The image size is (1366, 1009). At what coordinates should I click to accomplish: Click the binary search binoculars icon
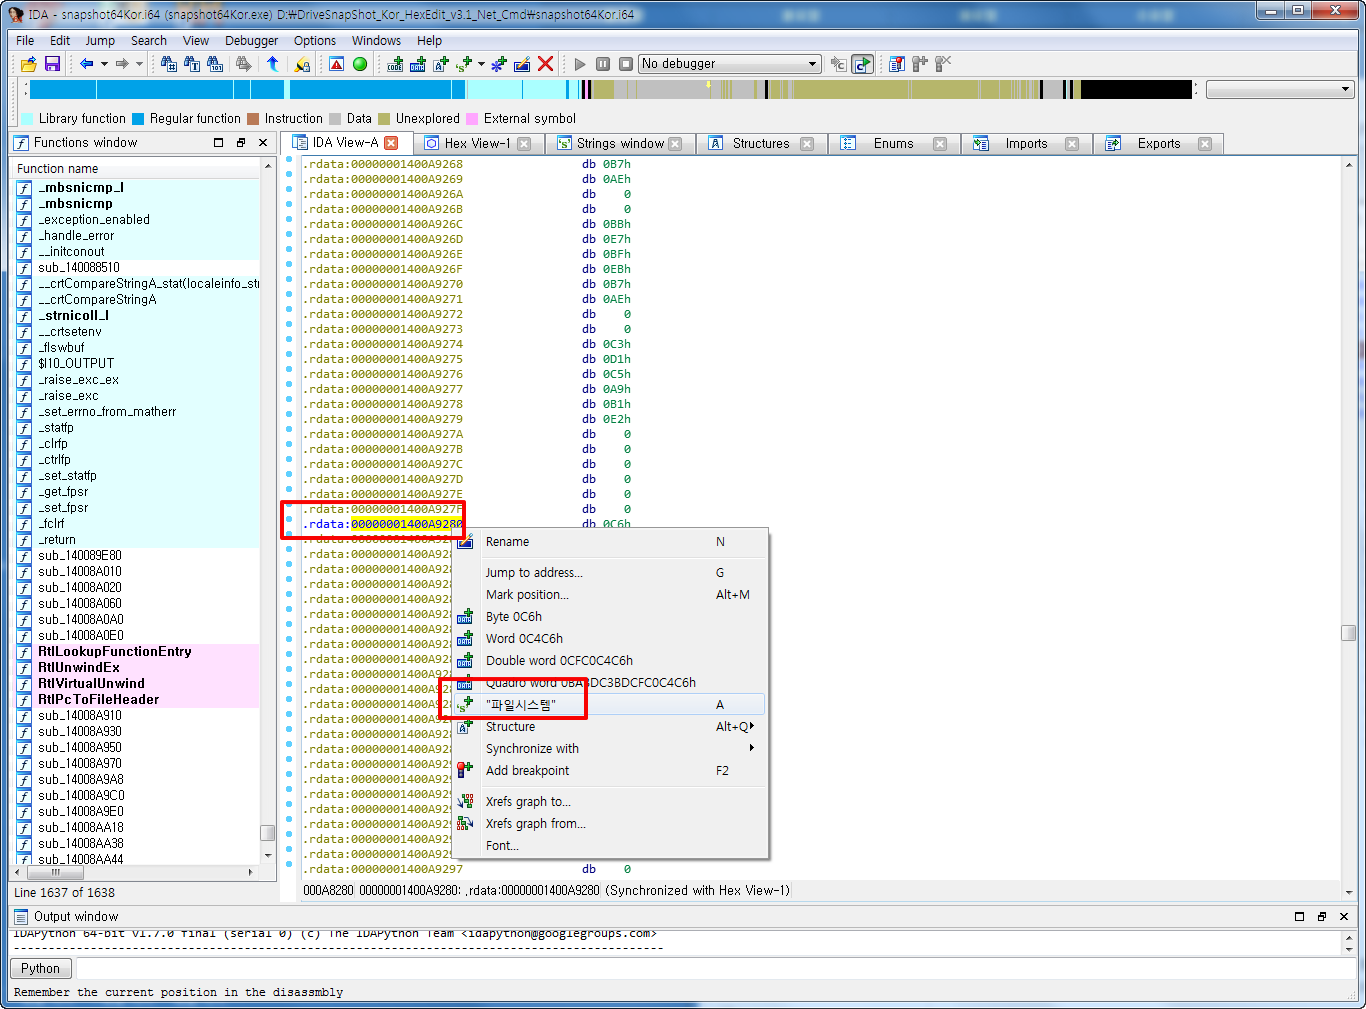[215, 64]
